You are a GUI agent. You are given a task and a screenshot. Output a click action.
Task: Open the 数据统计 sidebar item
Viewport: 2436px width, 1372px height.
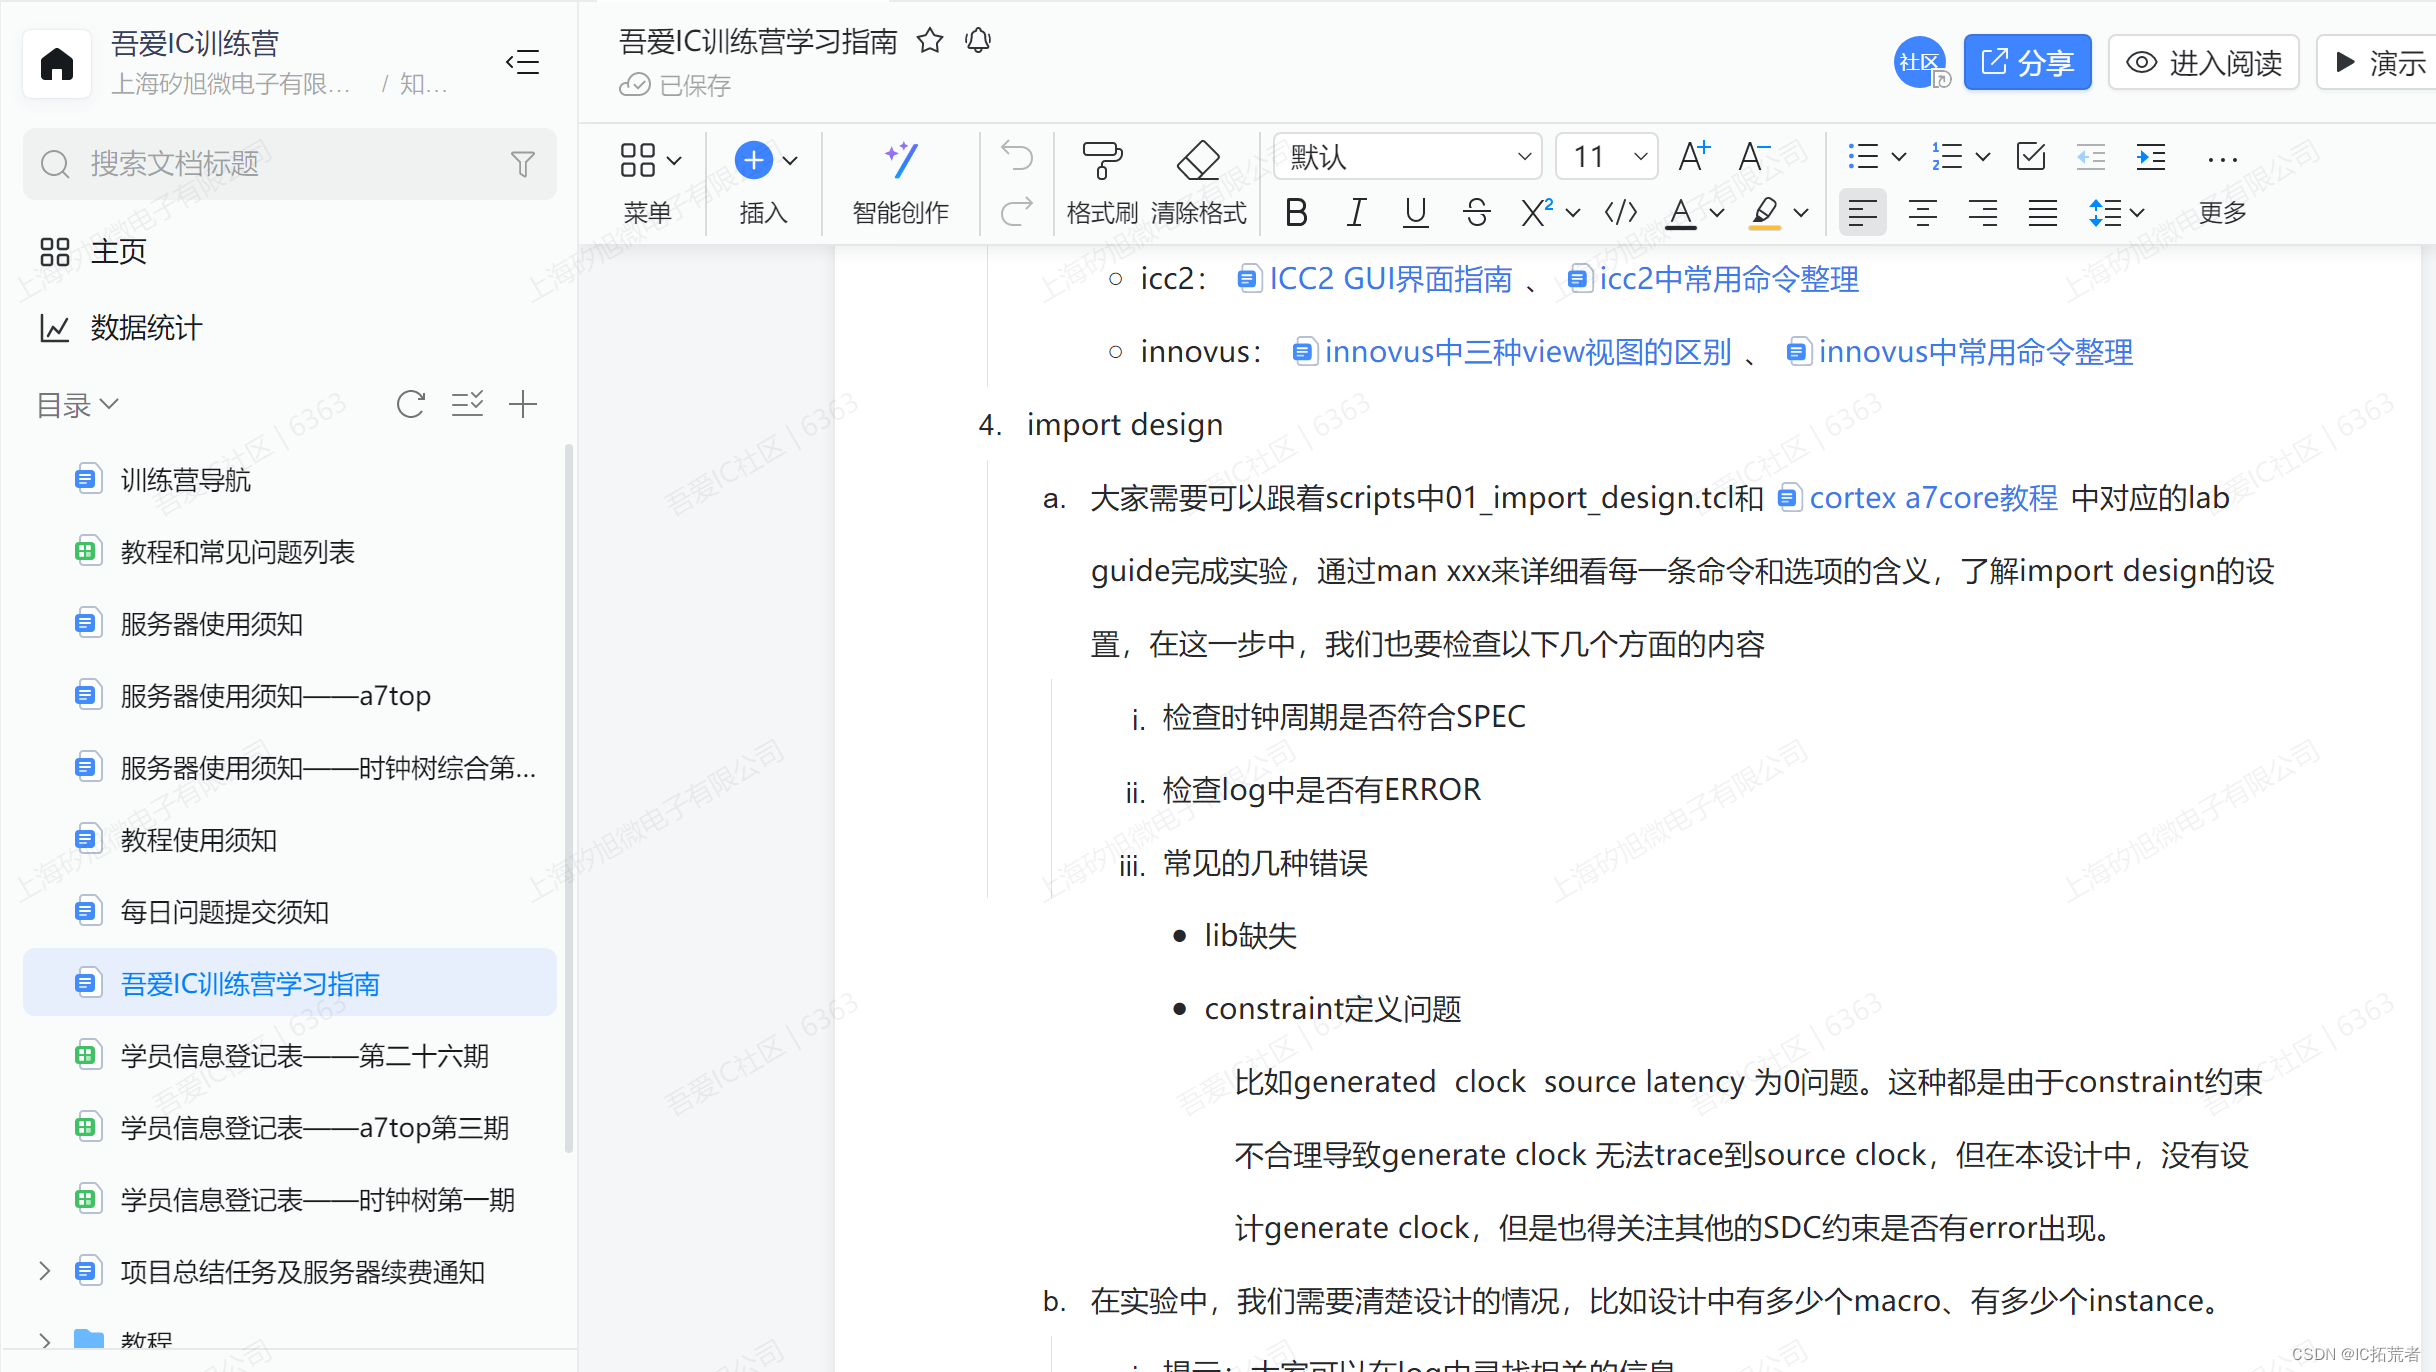click(146, 328)
